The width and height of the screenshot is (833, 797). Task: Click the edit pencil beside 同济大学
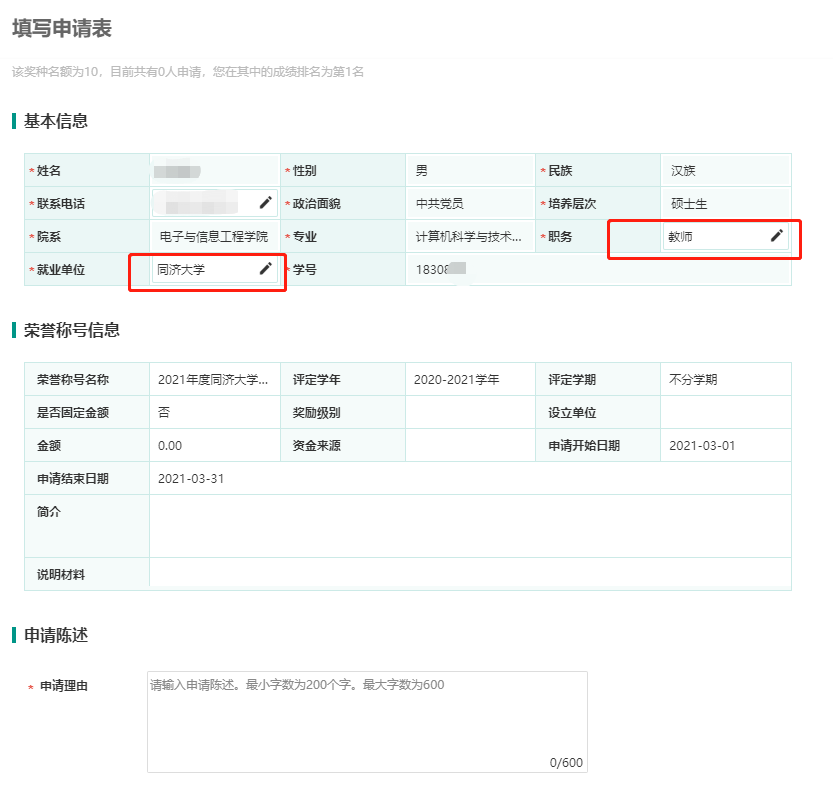265,268
